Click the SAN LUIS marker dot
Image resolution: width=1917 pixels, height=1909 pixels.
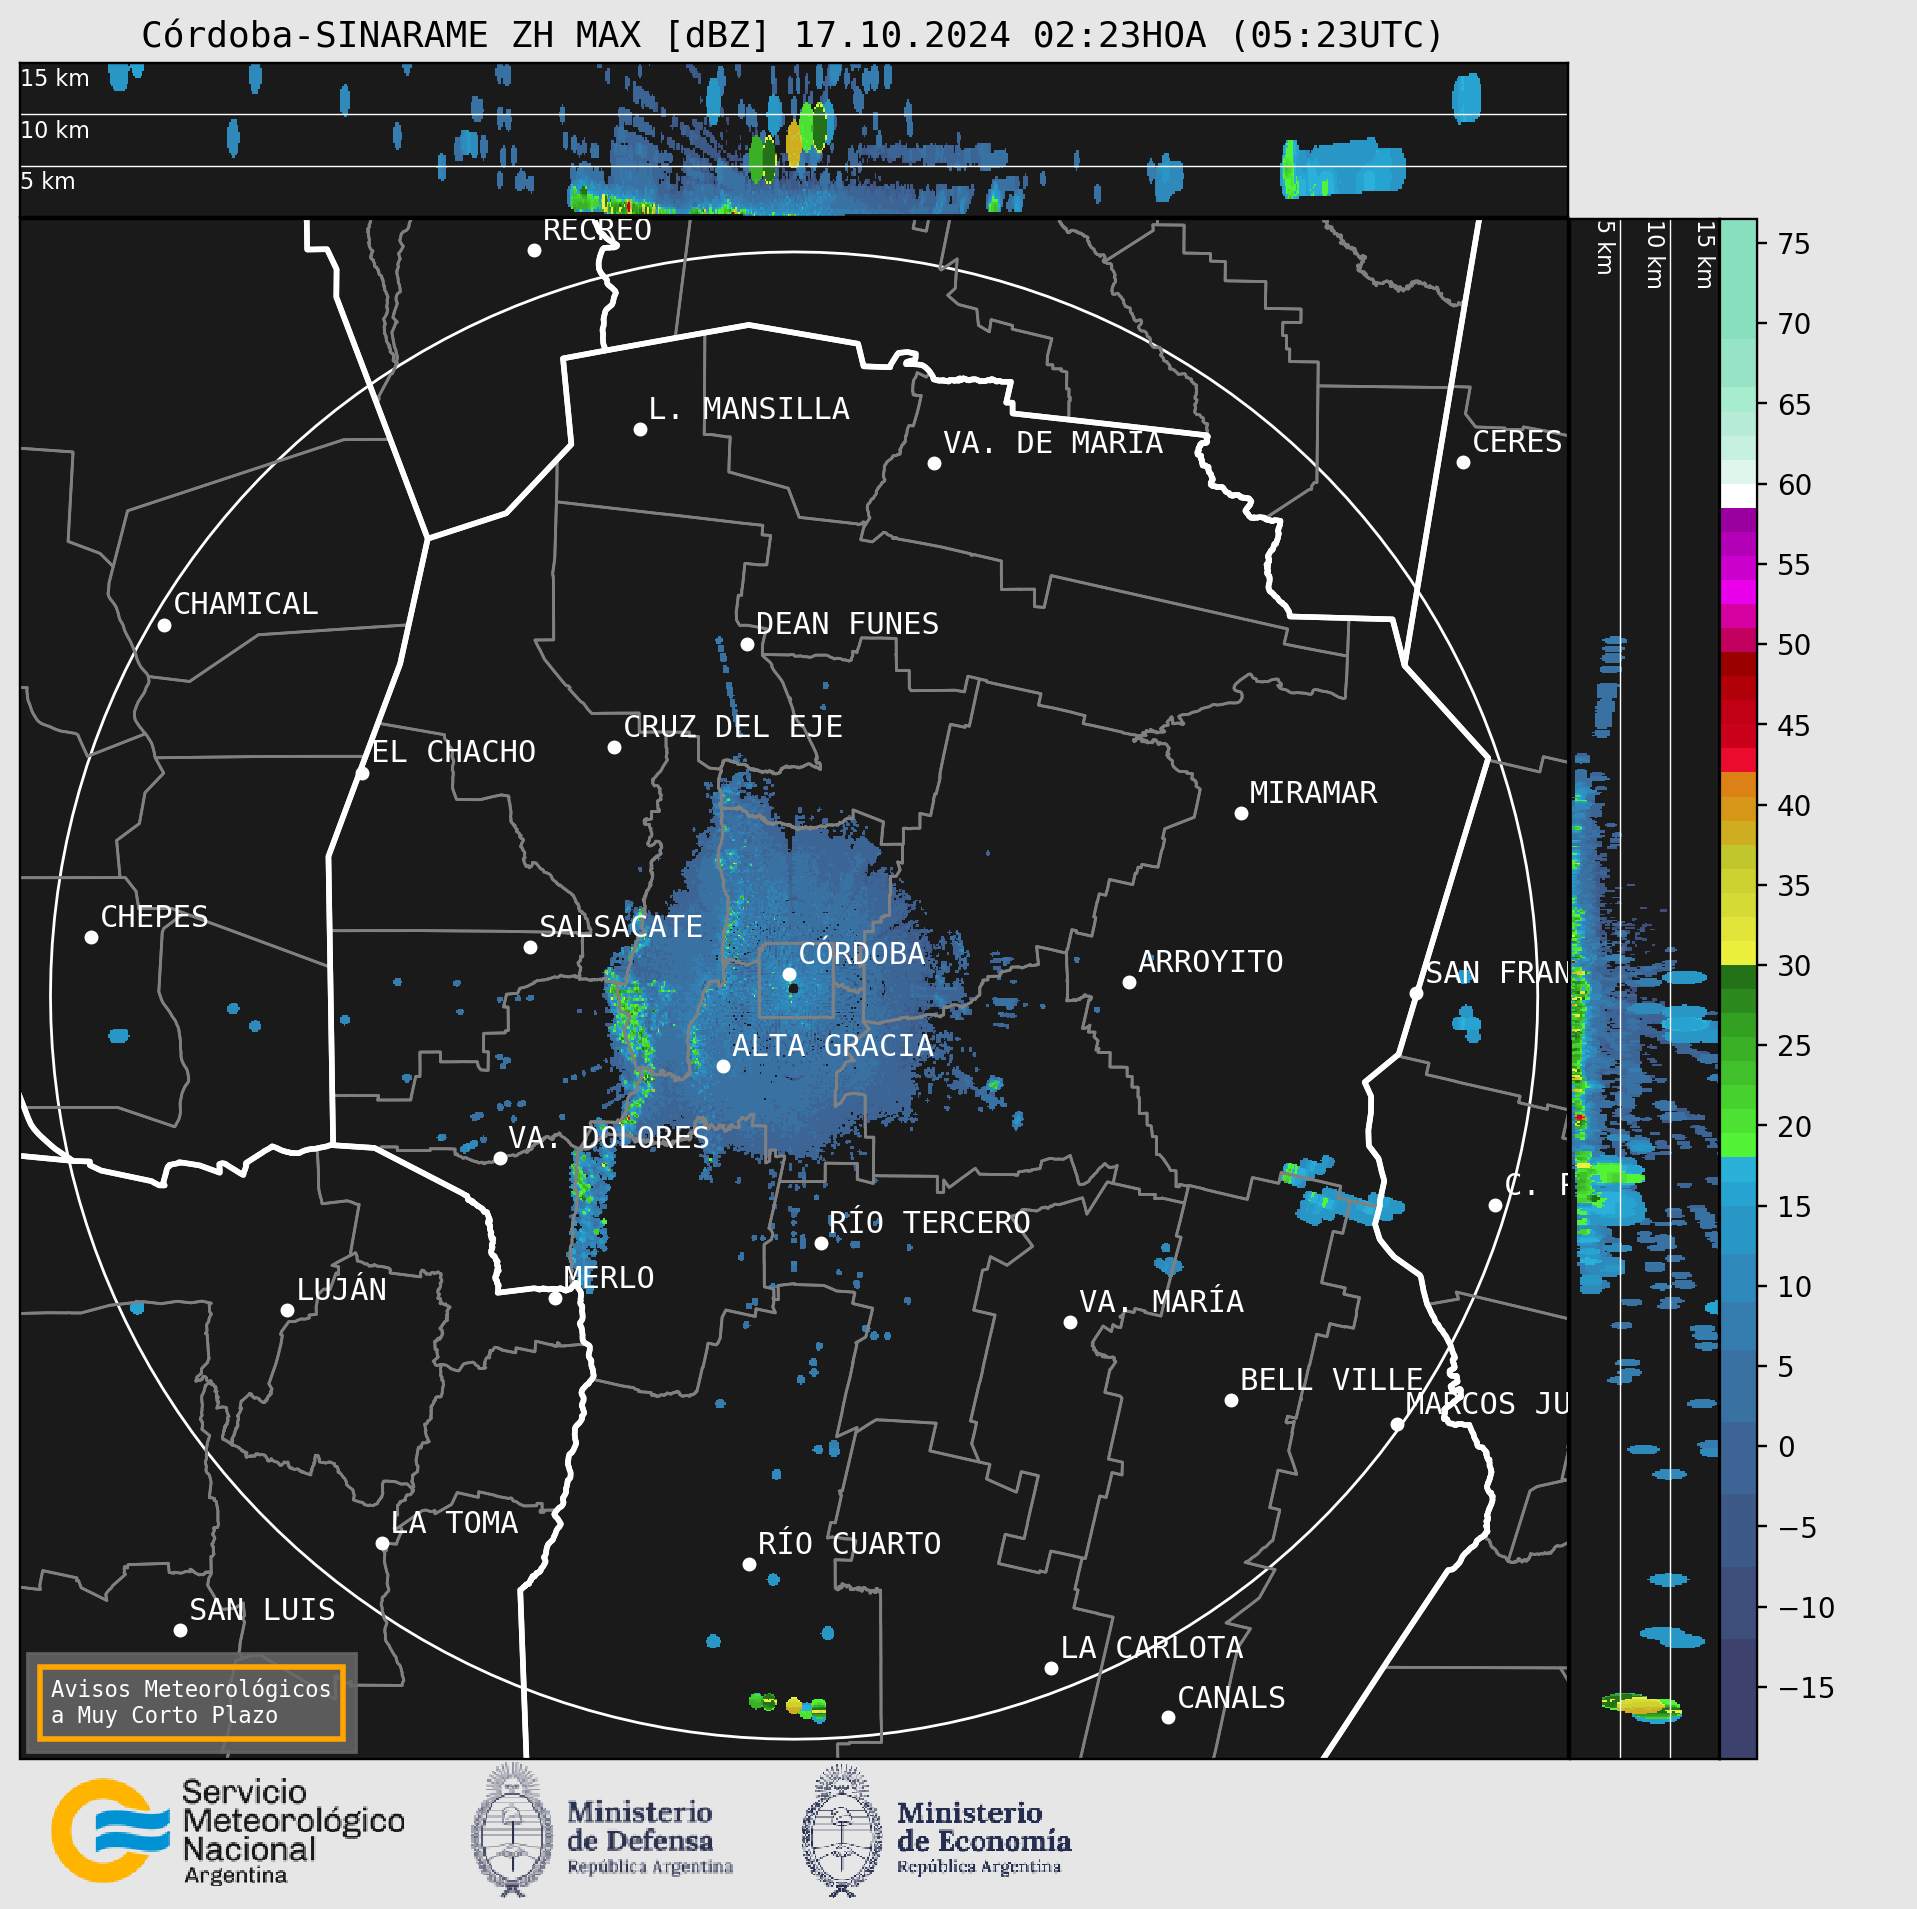tap(180, 1630)
